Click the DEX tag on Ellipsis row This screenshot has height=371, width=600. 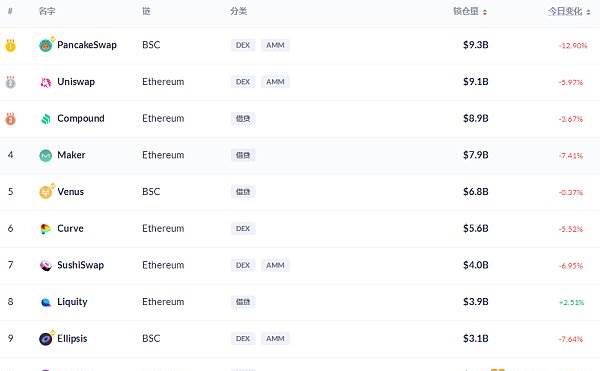click(243, 338)
